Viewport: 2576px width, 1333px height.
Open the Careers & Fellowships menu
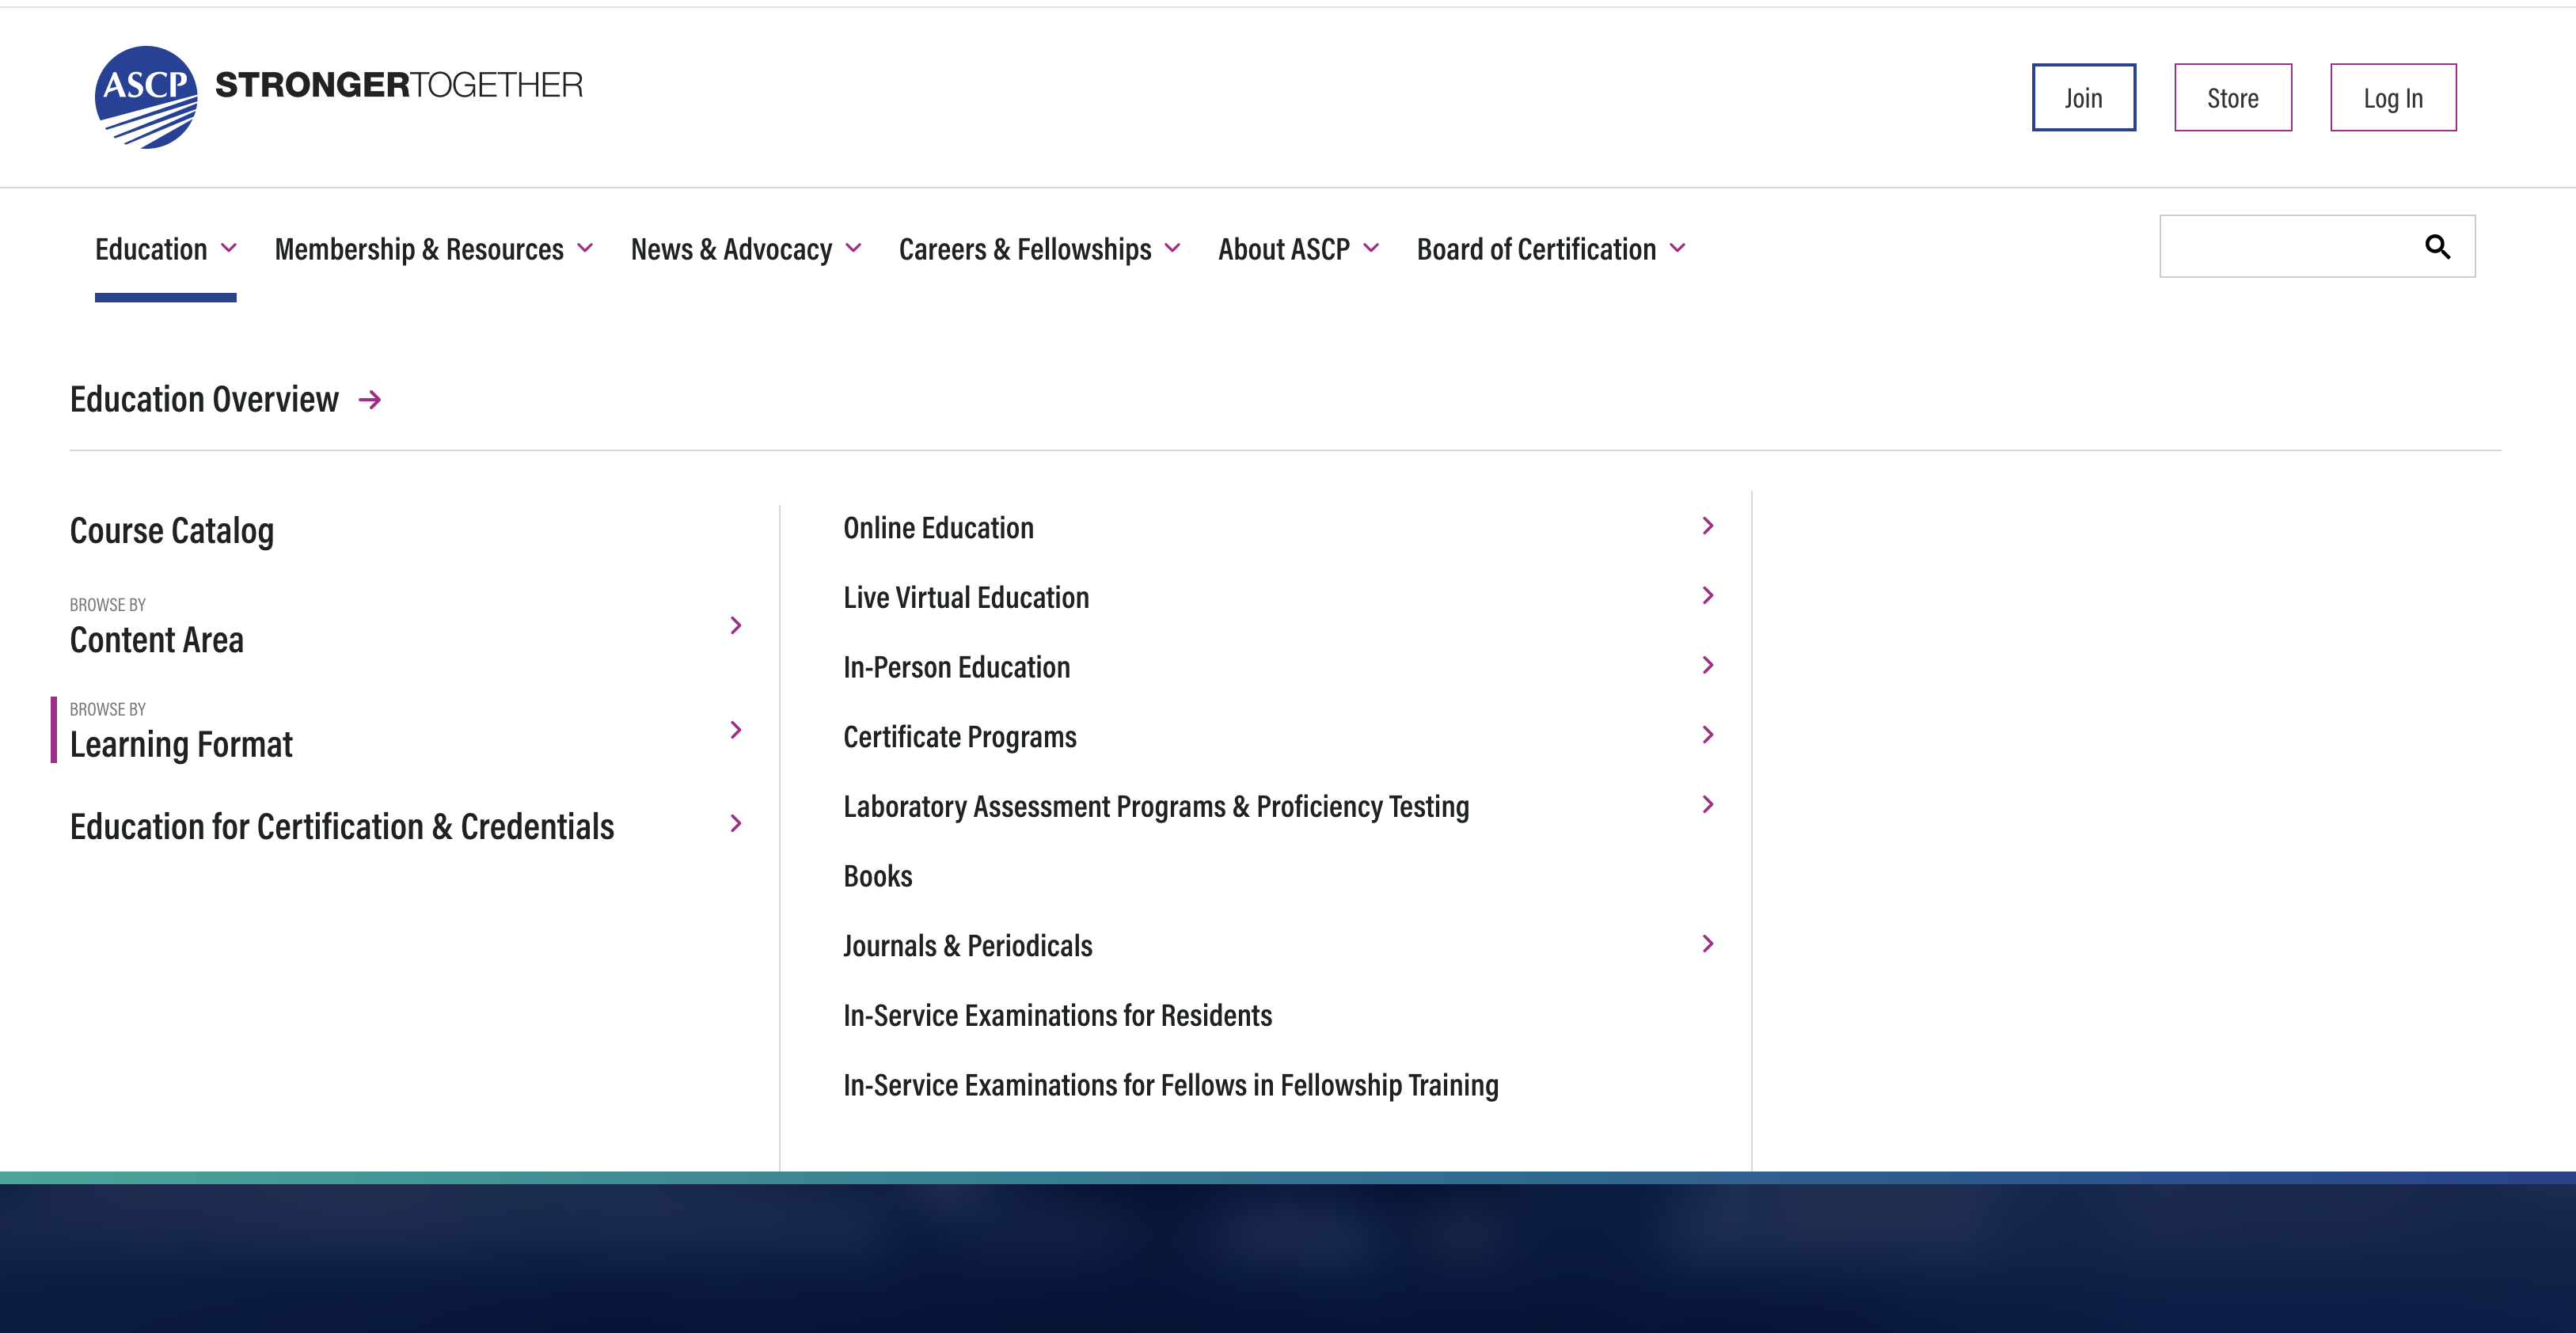[1025, 249]
